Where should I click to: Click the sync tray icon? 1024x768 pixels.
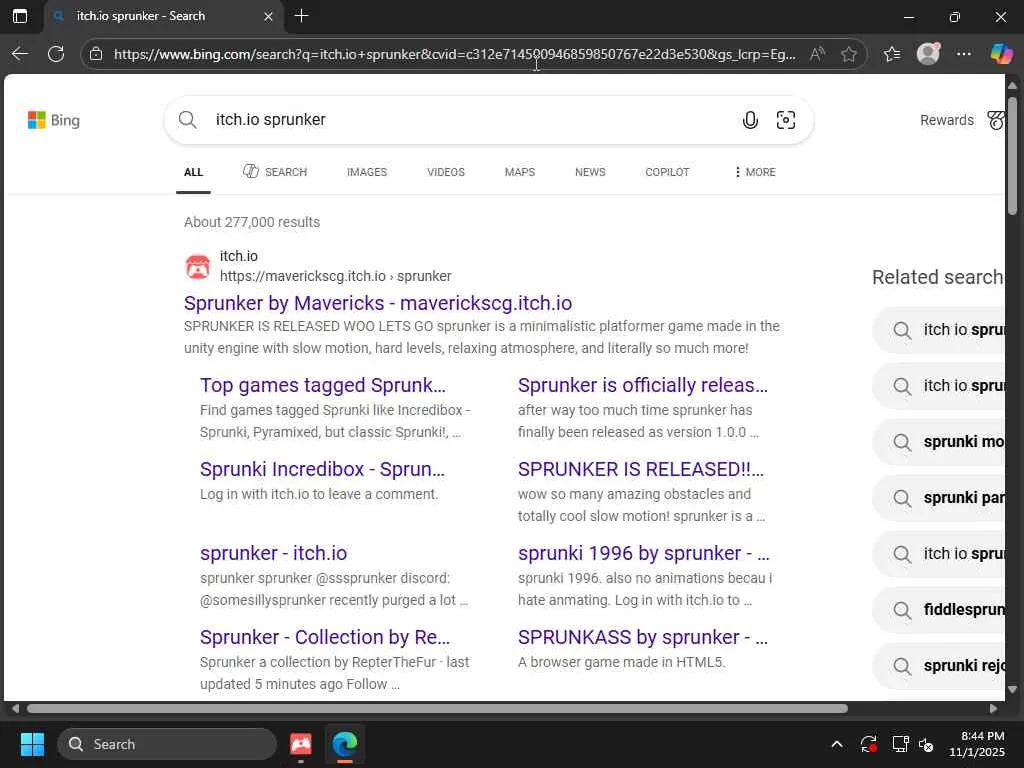(869, 744)
